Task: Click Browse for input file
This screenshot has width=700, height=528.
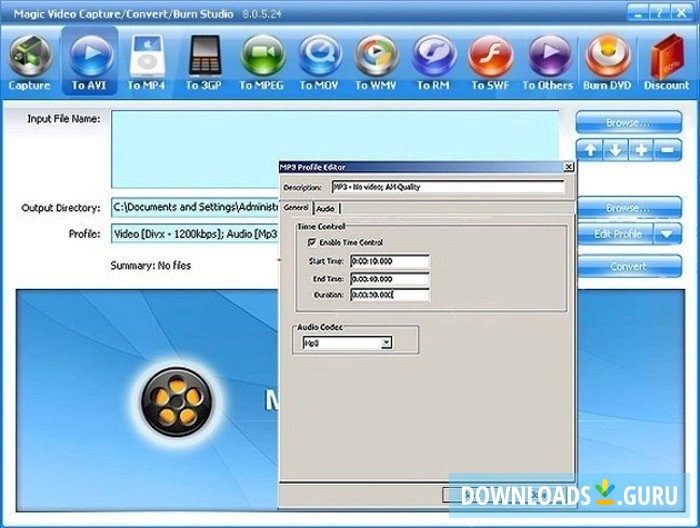Action: tap(629, 122)
